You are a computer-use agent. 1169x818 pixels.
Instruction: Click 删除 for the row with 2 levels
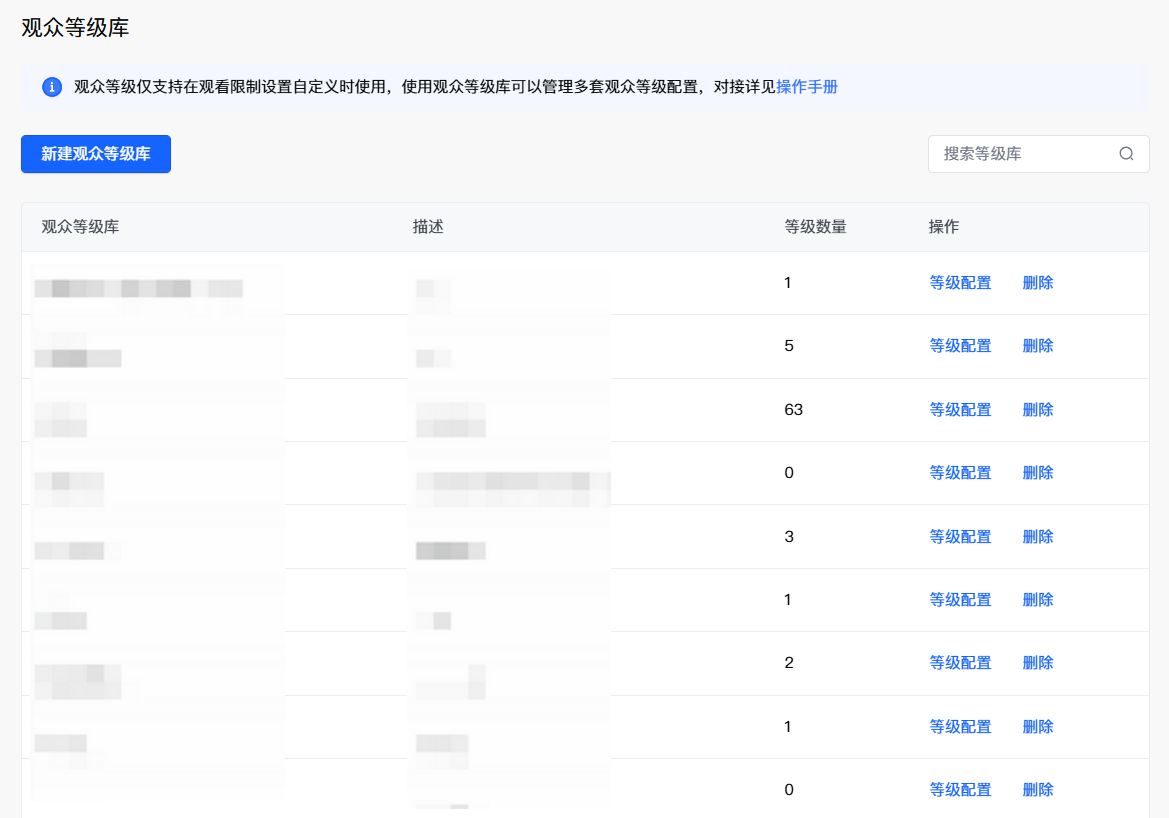click(x=1038, y=663)
